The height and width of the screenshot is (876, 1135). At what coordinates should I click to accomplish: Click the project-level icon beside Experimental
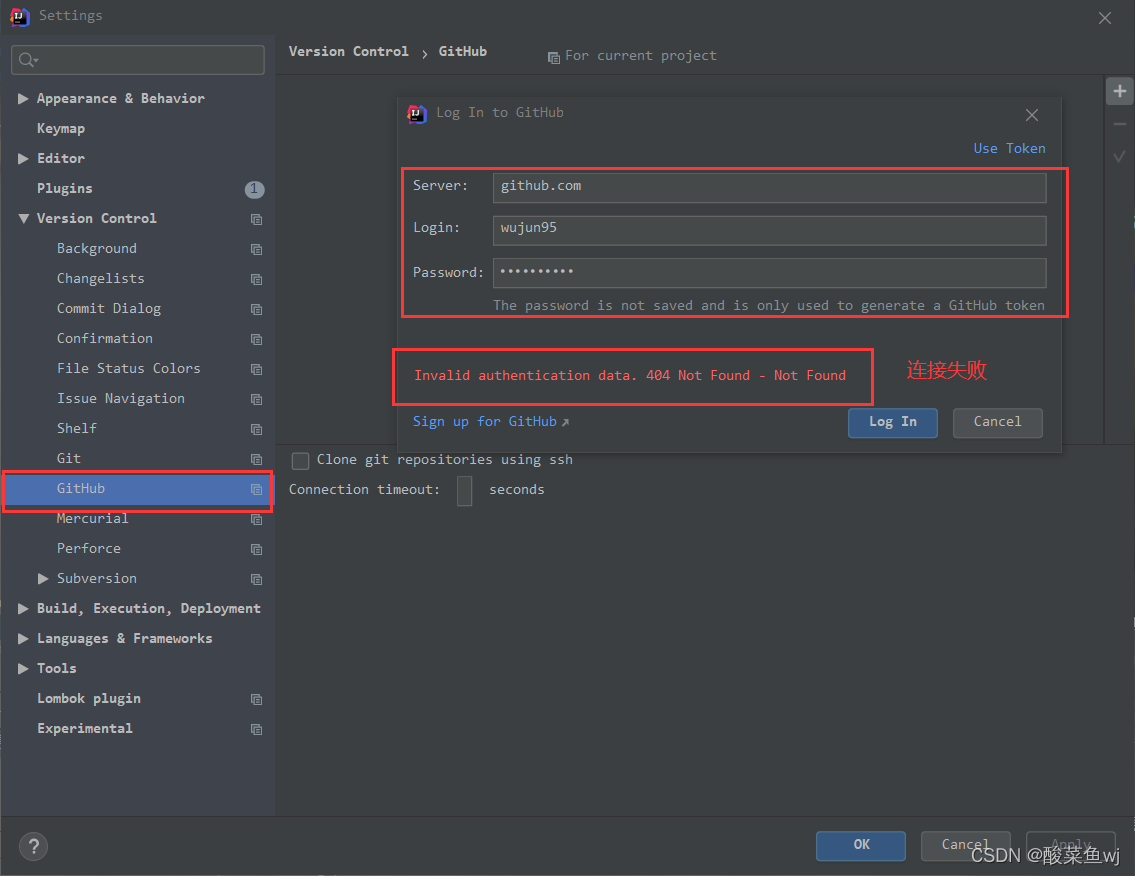256,729
